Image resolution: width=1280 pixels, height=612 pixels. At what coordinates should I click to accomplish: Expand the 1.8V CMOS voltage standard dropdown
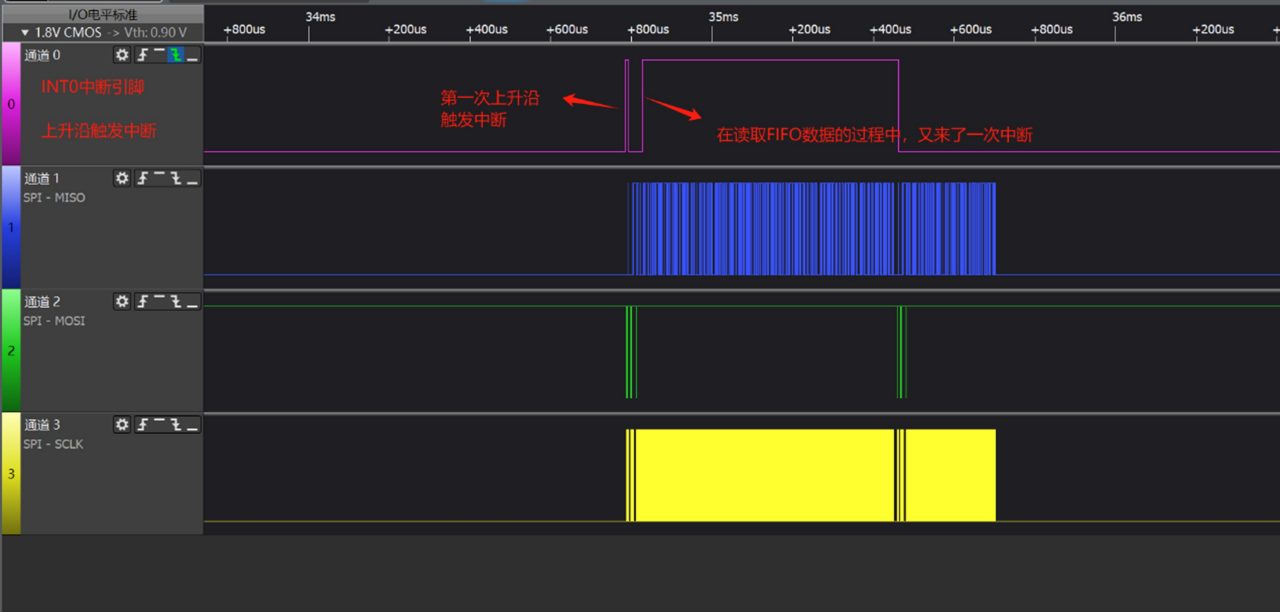[26, 32]
